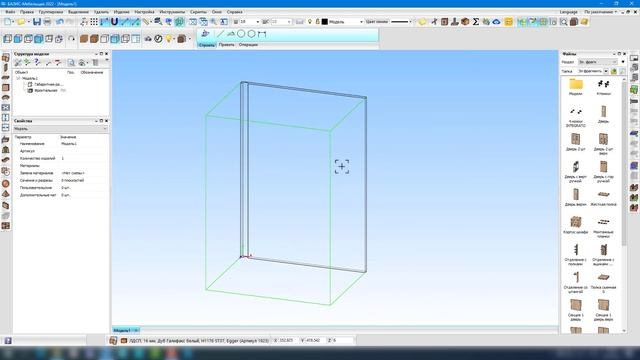This screenshot has width=640, height=360.
Task: Open the Правка menu
Action: click(x=27, y=12)
